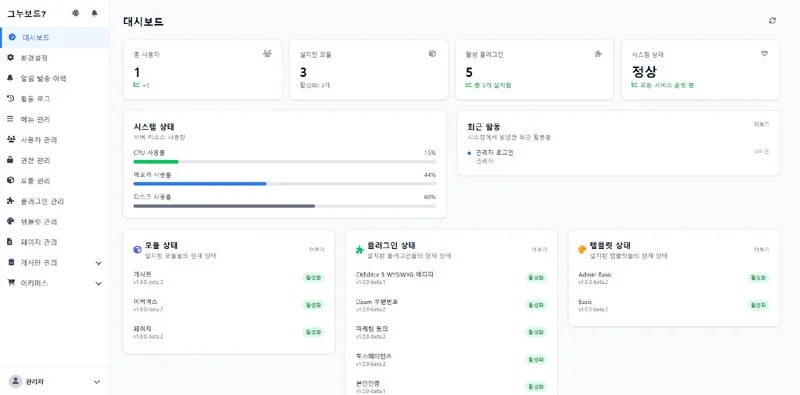Click the history icon next to 활동 로그
The height and width of the screenshot is (395, 800).
[10, 98]
